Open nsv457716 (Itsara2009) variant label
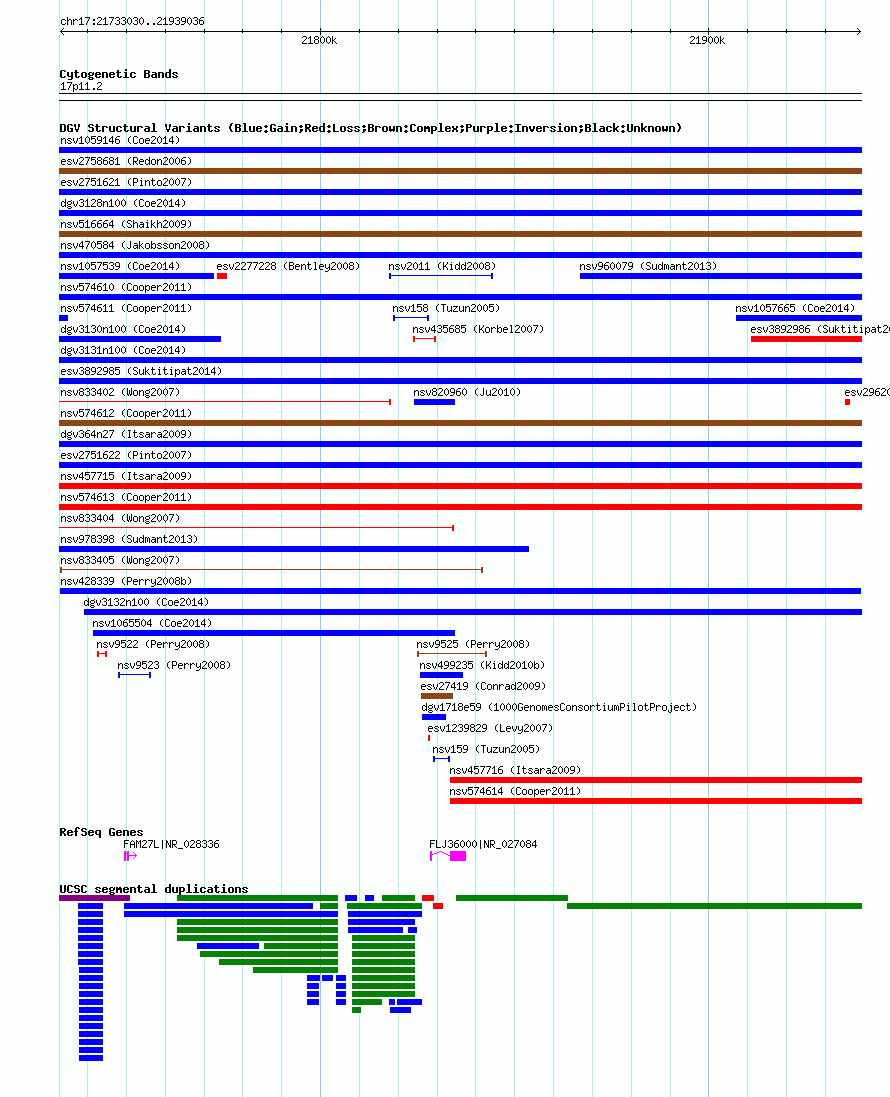 click(515, 770)
